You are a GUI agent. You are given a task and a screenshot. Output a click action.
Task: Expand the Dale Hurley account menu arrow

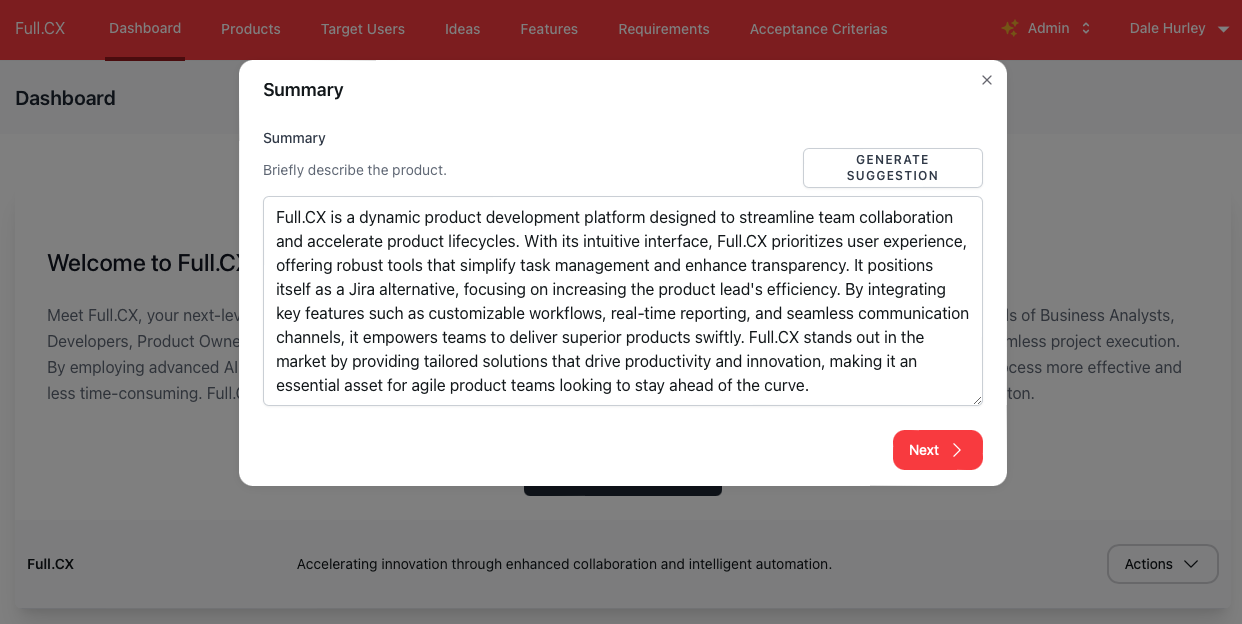pyautogui.click(x=1223, y=29)
